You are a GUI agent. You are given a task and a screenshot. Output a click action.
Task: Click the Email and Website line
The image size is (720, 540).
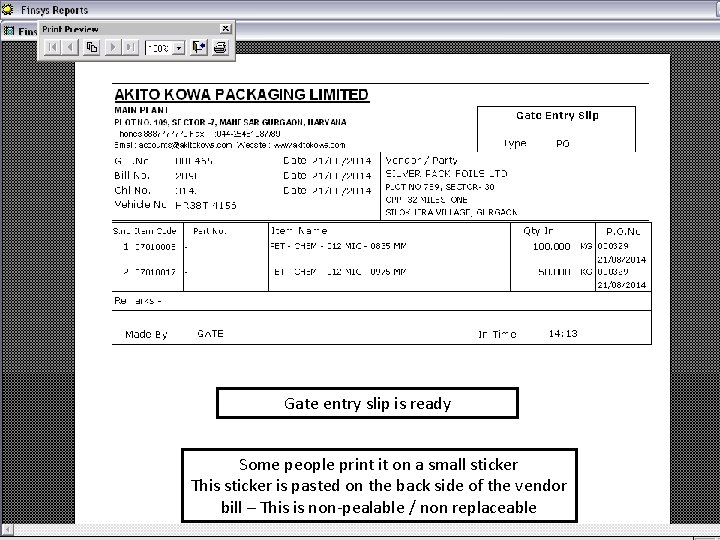[230, 145]
